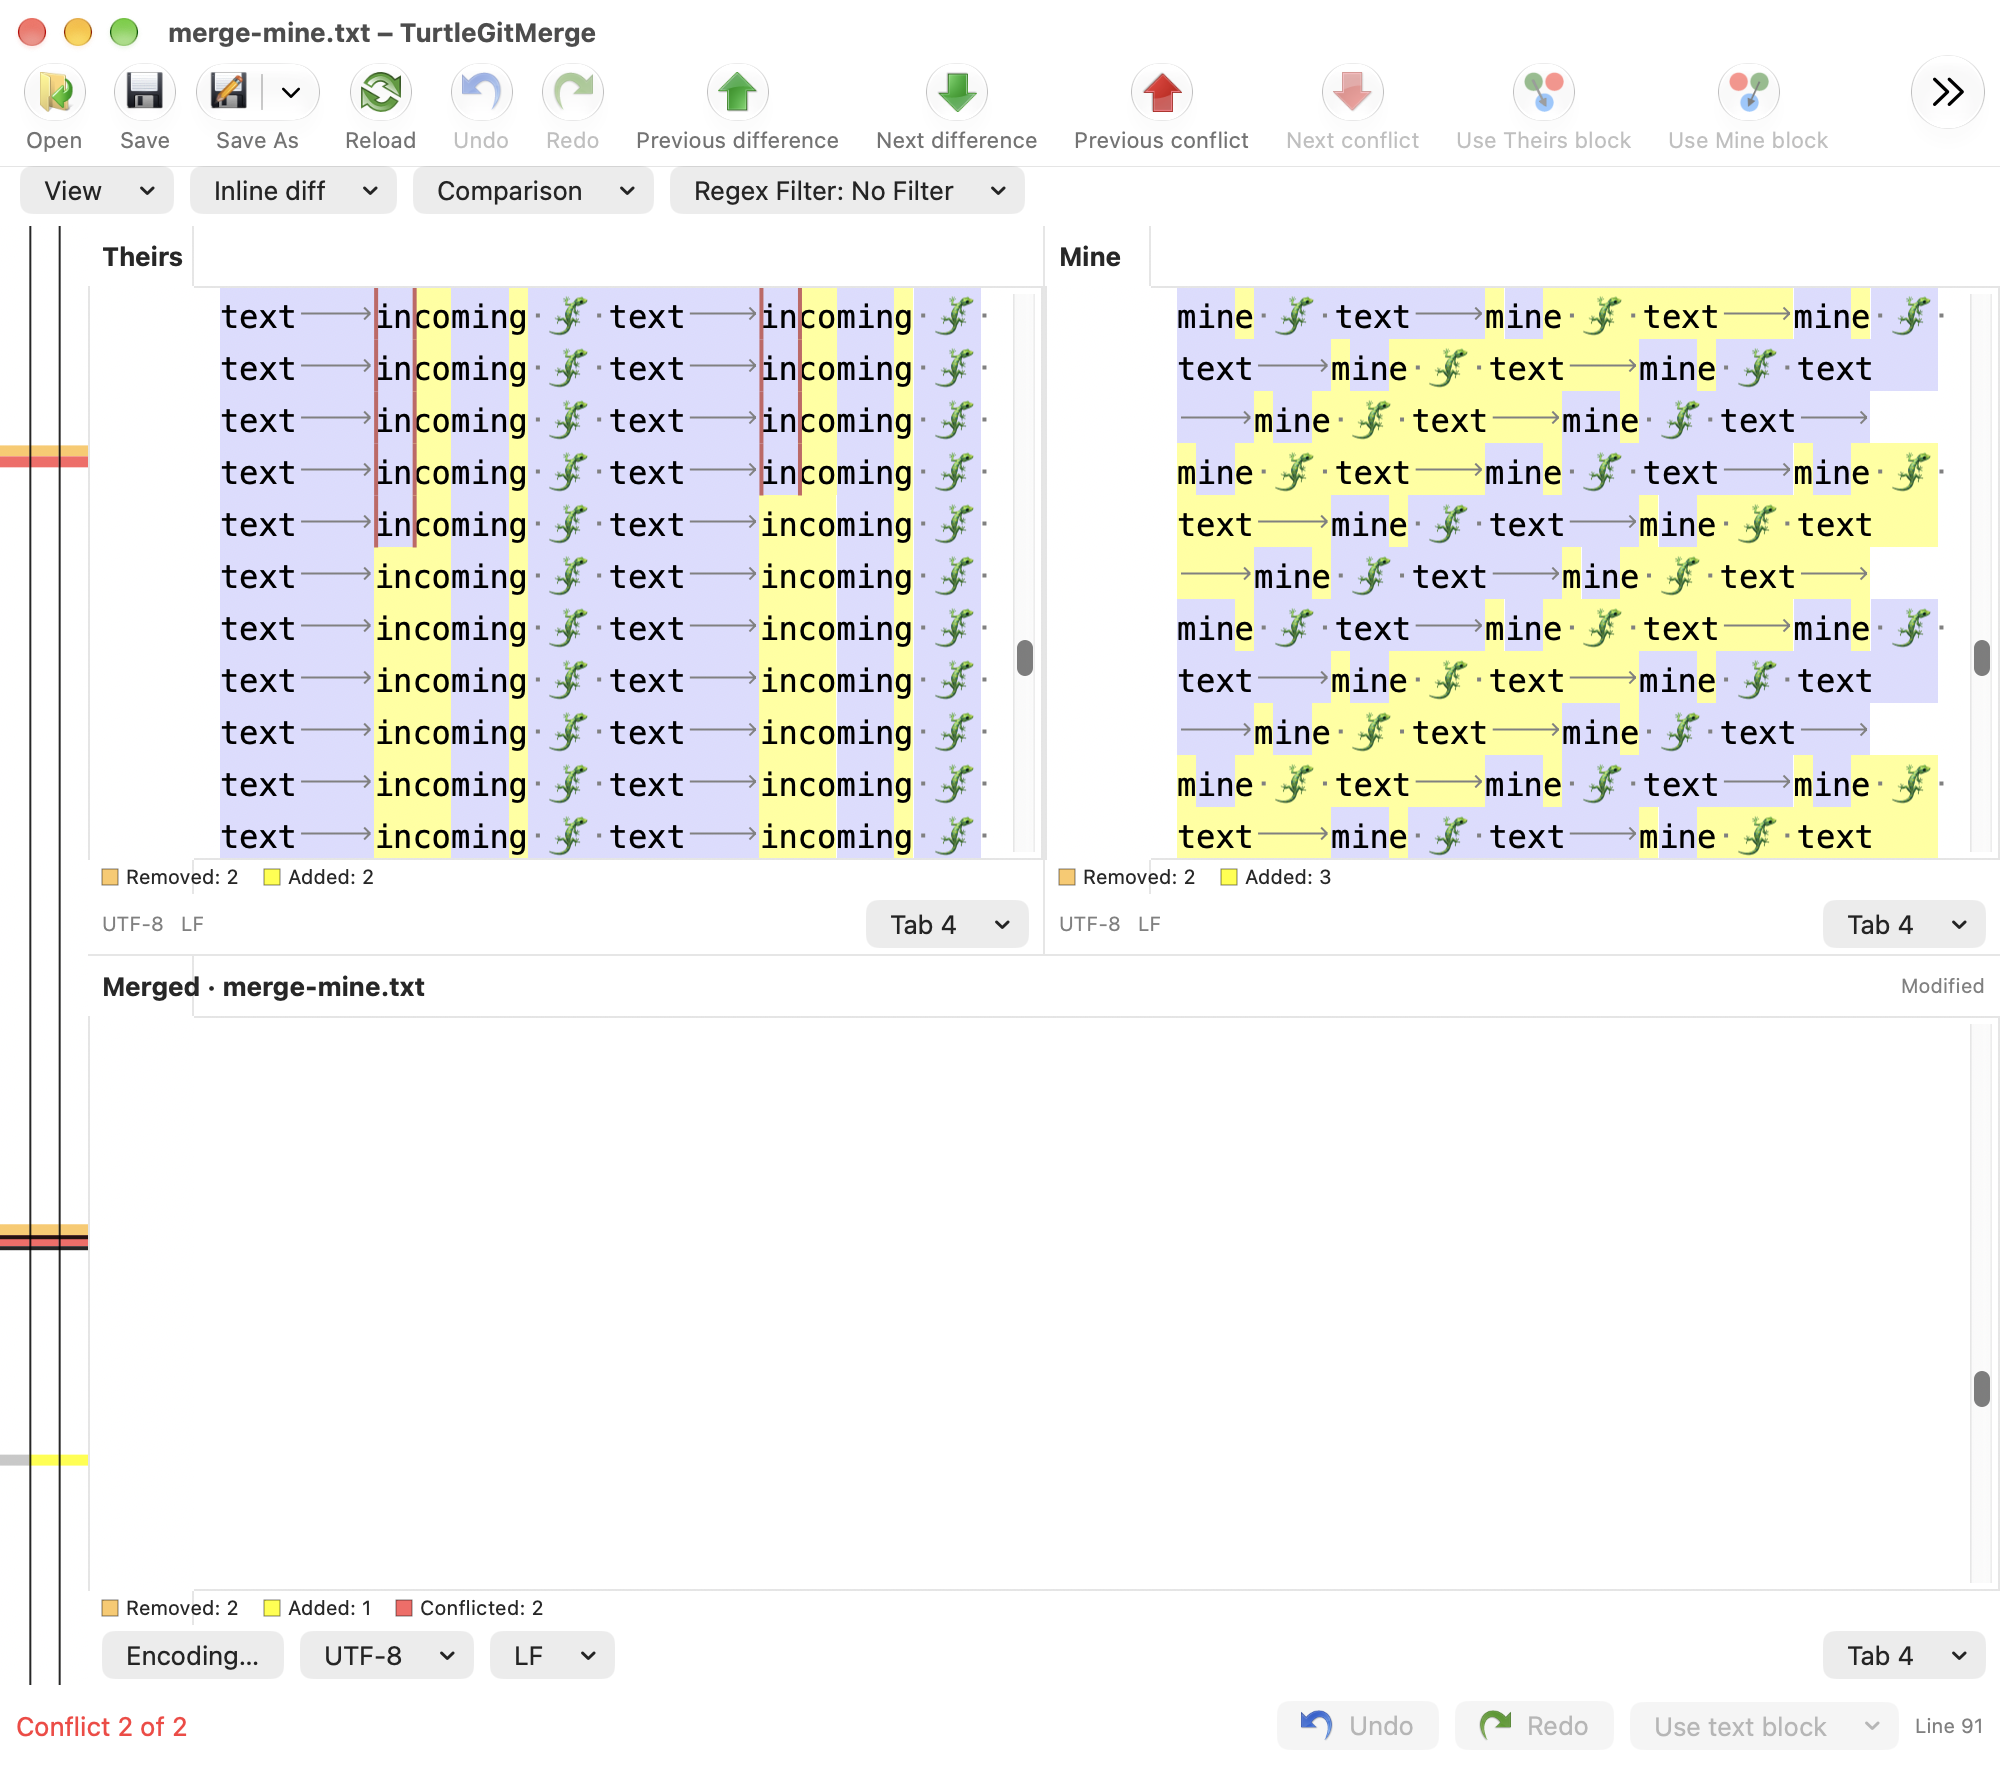Jump to Next difference
This screenshot has height=1766, width=2000.
coord(957,93)
